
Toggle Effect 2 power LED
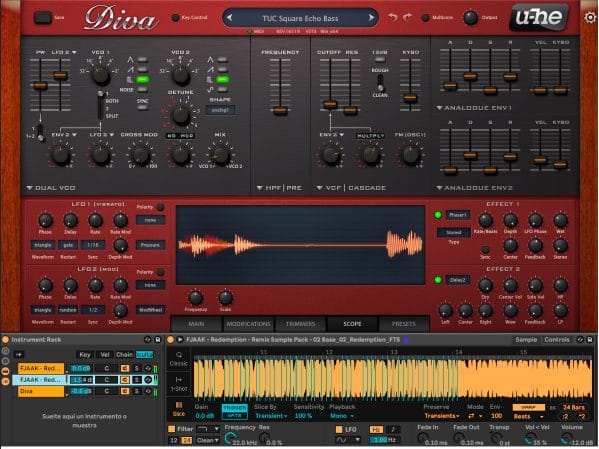(438, 280)
